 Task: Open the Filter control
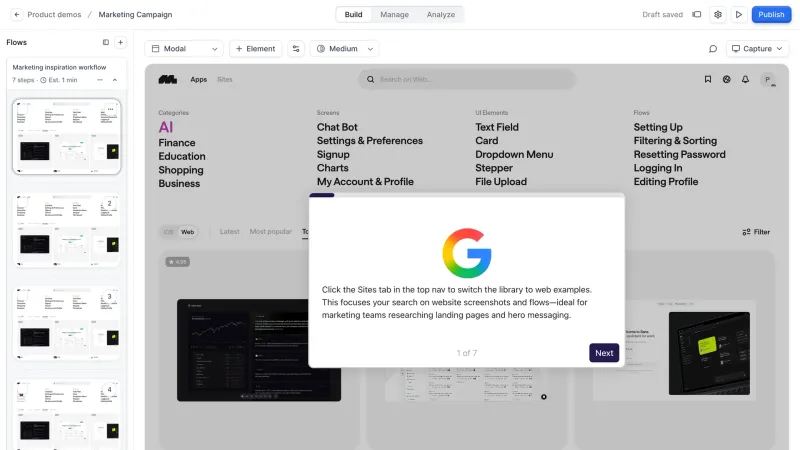tap(756, 232)
